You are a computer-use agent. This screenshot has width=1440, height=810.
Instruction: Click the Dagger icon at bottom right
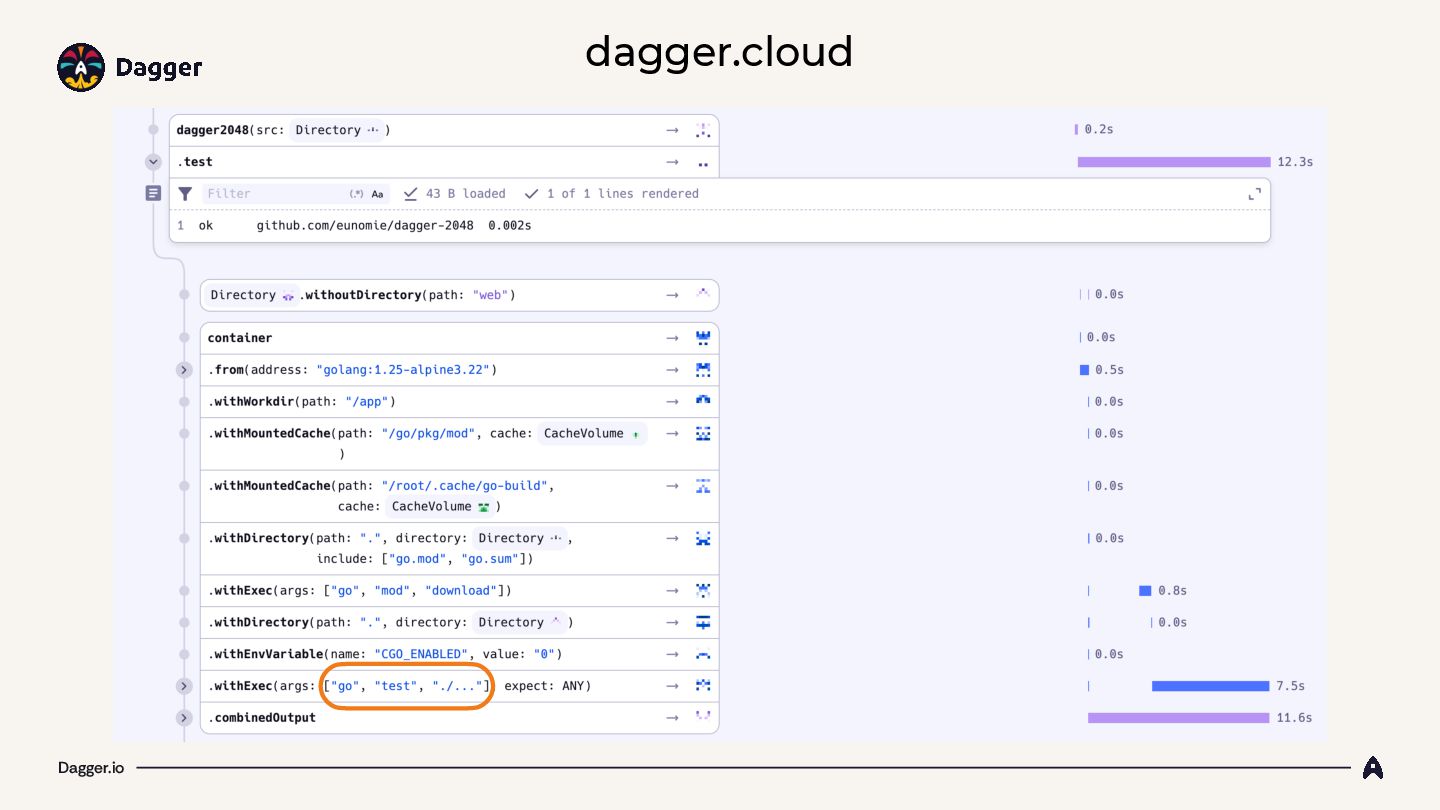[x=1373, y=768]
